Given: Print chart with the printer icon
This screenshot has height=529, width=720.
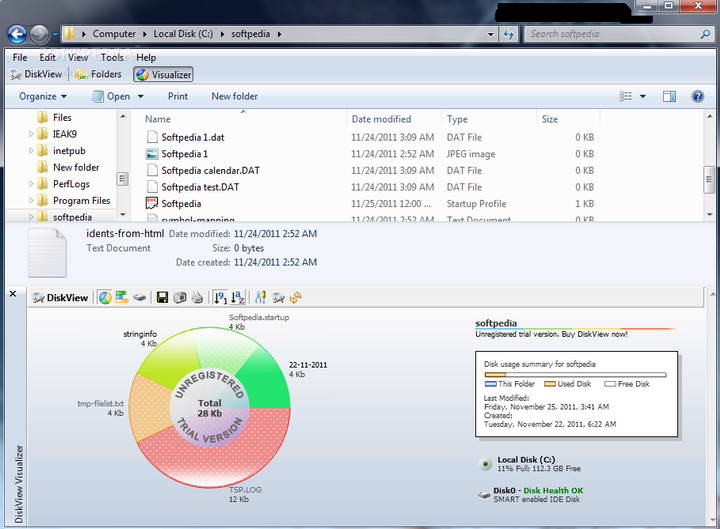Looking at the screenshot, I should point(197,297).
